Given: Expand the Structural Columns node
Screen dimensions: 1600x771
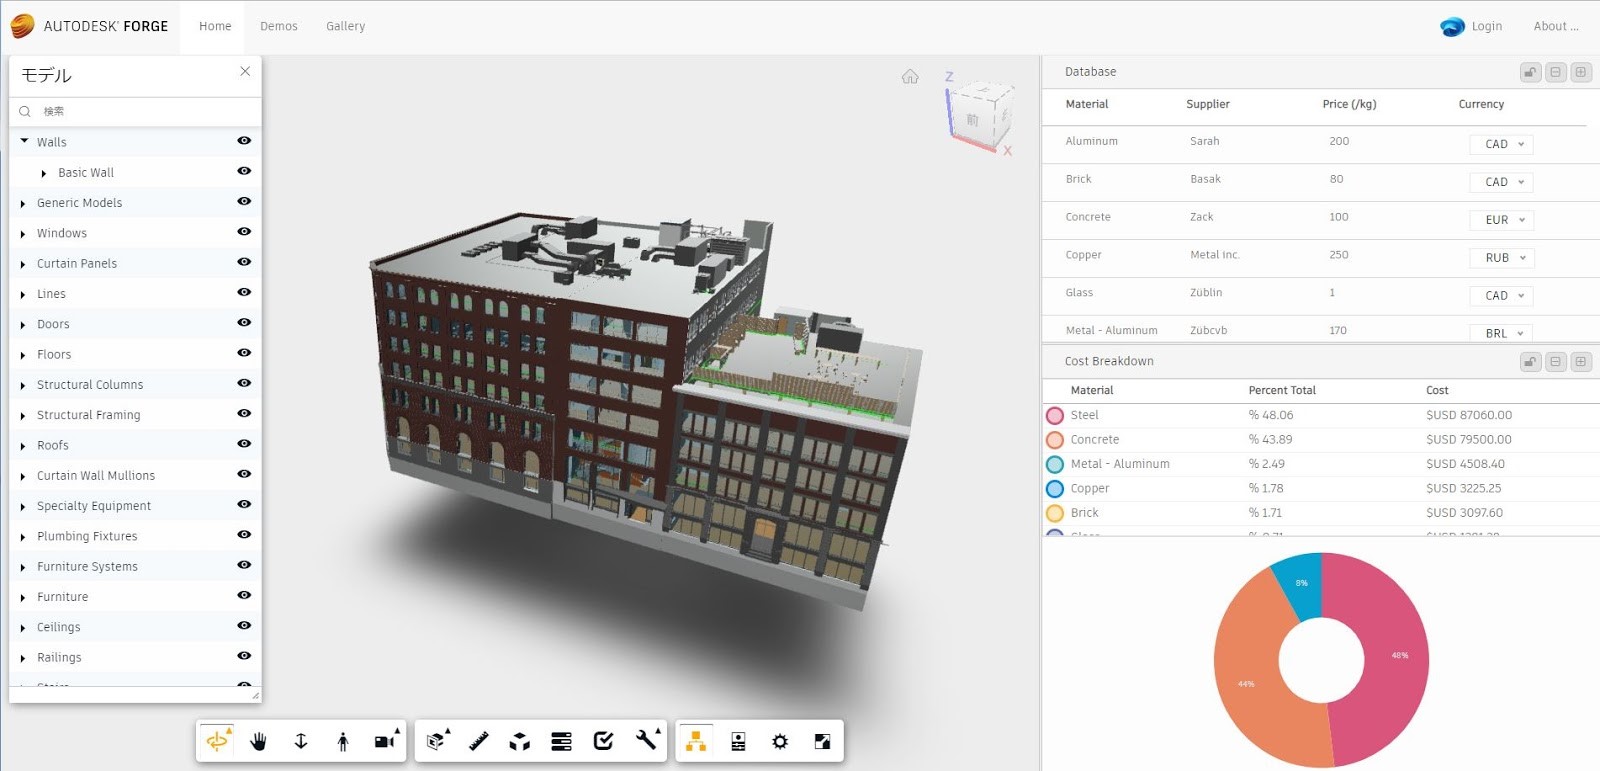Looking at the screenshot, I should (23, 385).
